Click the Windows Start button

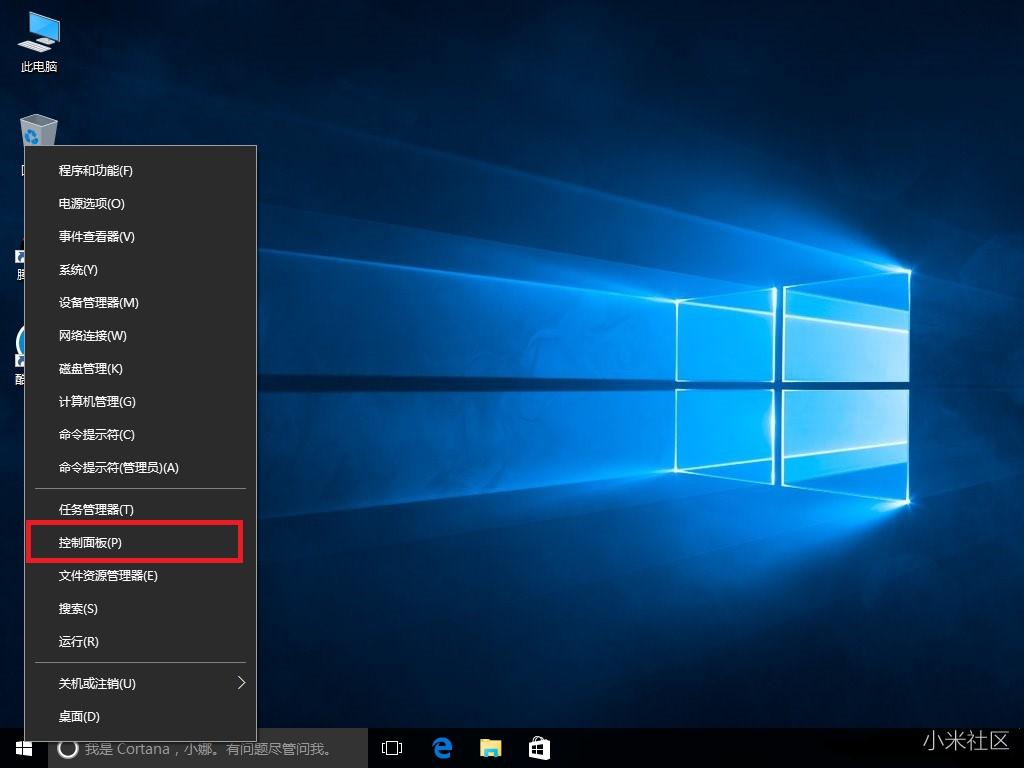[24, 748]
